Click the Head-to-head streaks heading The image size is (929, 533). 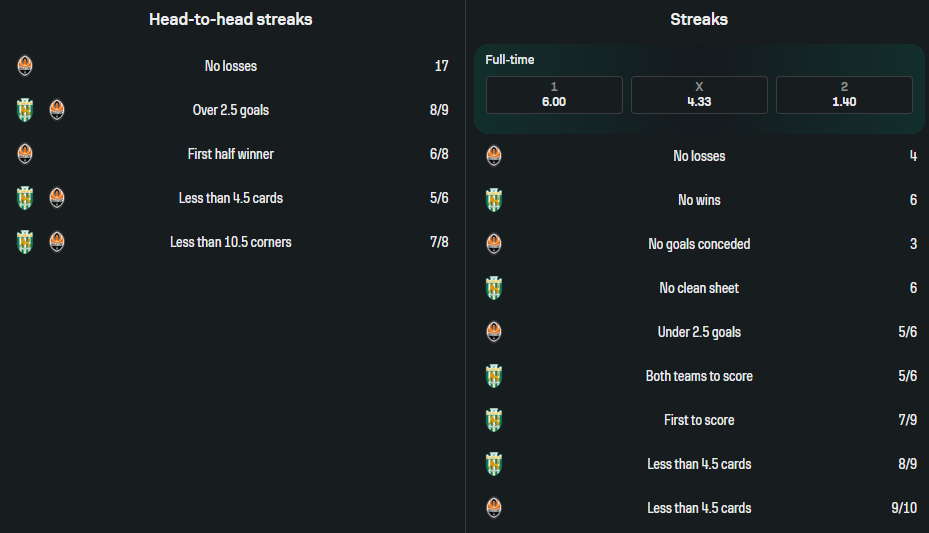[231, 19]
